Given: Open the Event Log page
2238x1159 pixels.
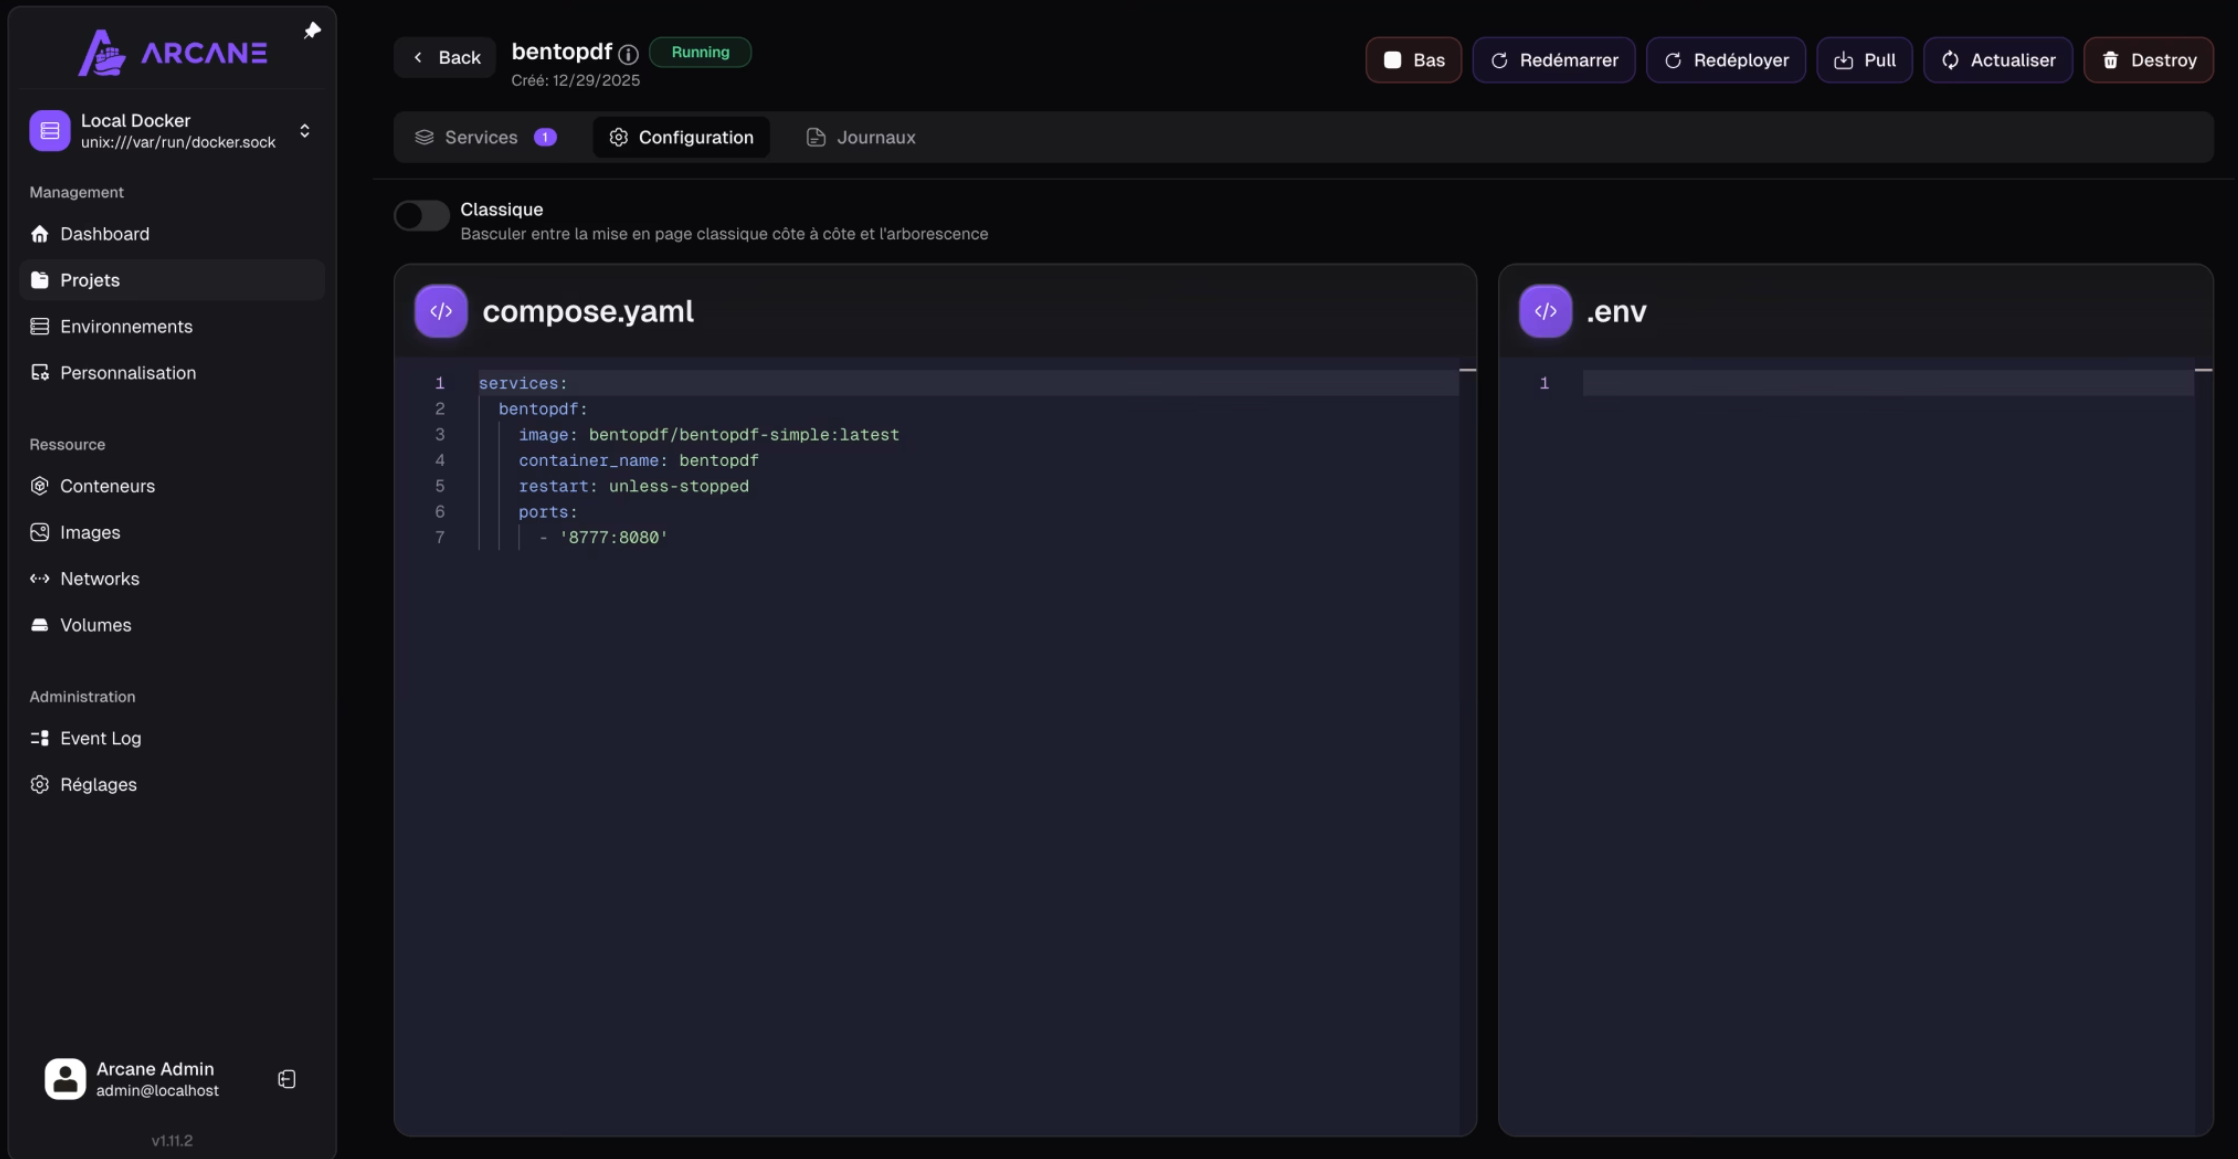Looking at the screenshot, I should tap(100, 738).
